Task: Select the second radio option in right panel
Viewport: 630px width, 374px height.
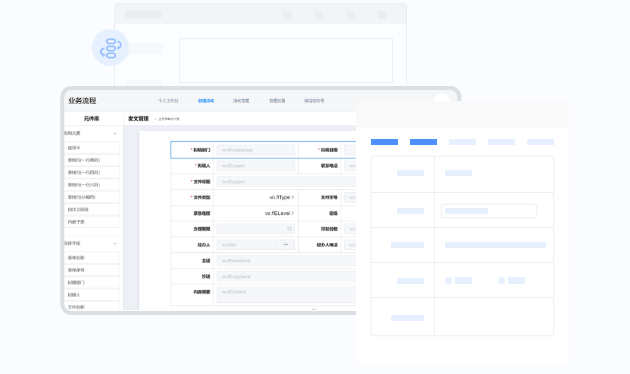Action: [501, 280]
